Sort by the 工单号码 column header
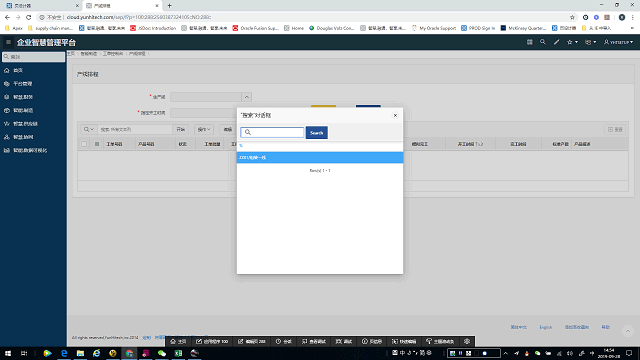Image resolution: width=640 pixels, height=360 pixels. point(114,144)
